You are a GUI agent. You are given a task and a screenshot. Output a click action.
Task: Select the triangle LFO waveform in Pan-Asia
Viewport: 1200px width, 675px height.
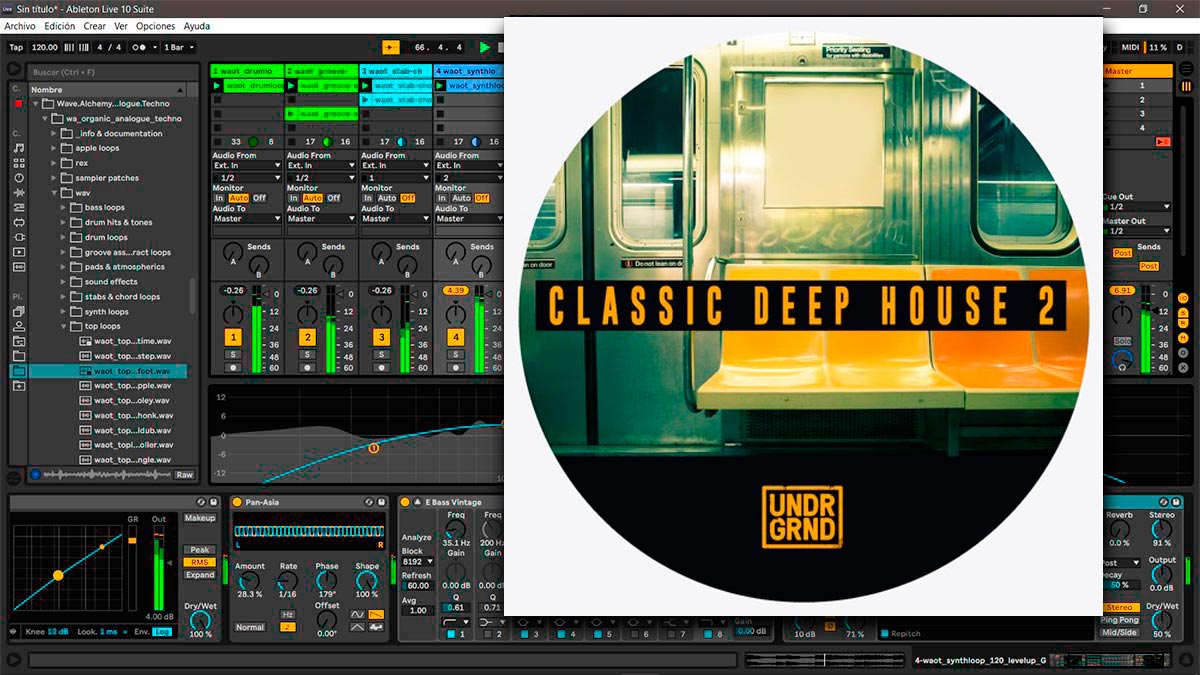358,626
